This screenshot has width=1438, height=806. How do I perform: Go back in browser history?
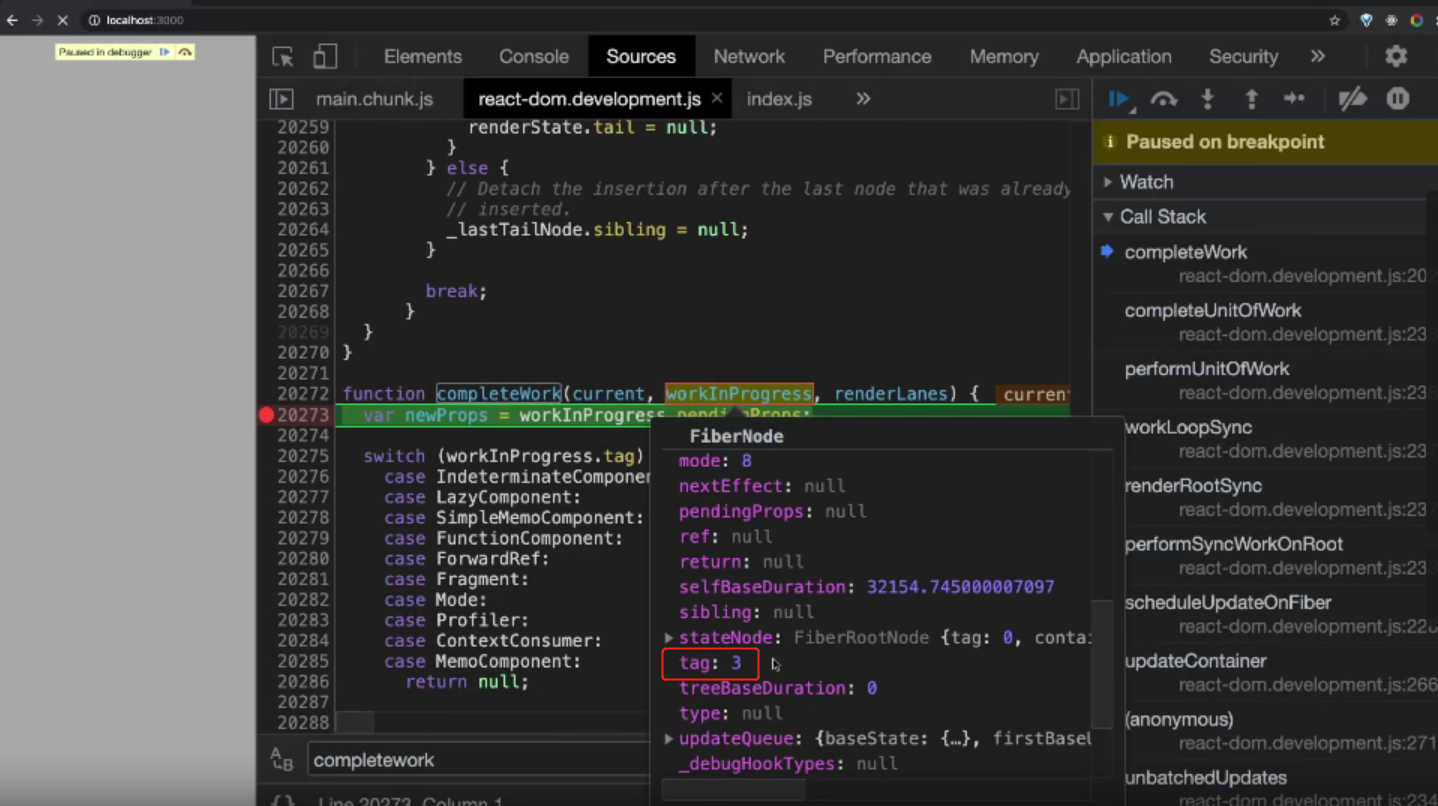click(12, 20)
